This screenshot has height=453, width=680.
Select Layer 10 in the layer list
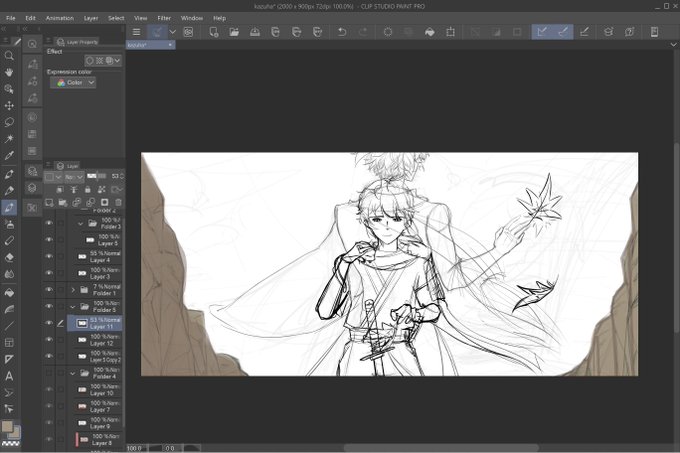coord(94,390)
